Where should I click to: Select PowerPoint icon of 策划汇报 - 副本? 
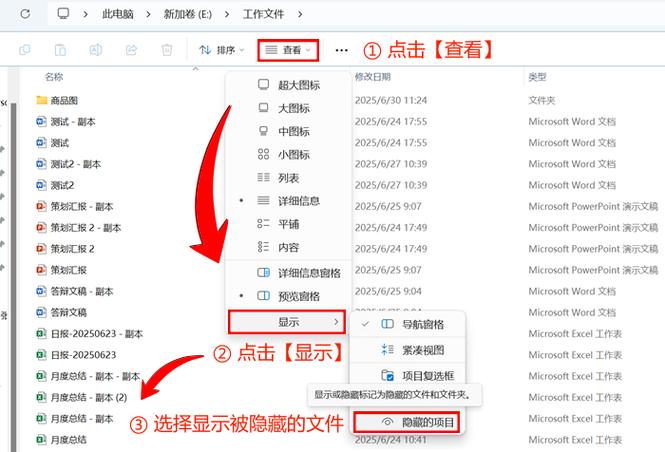41,206
